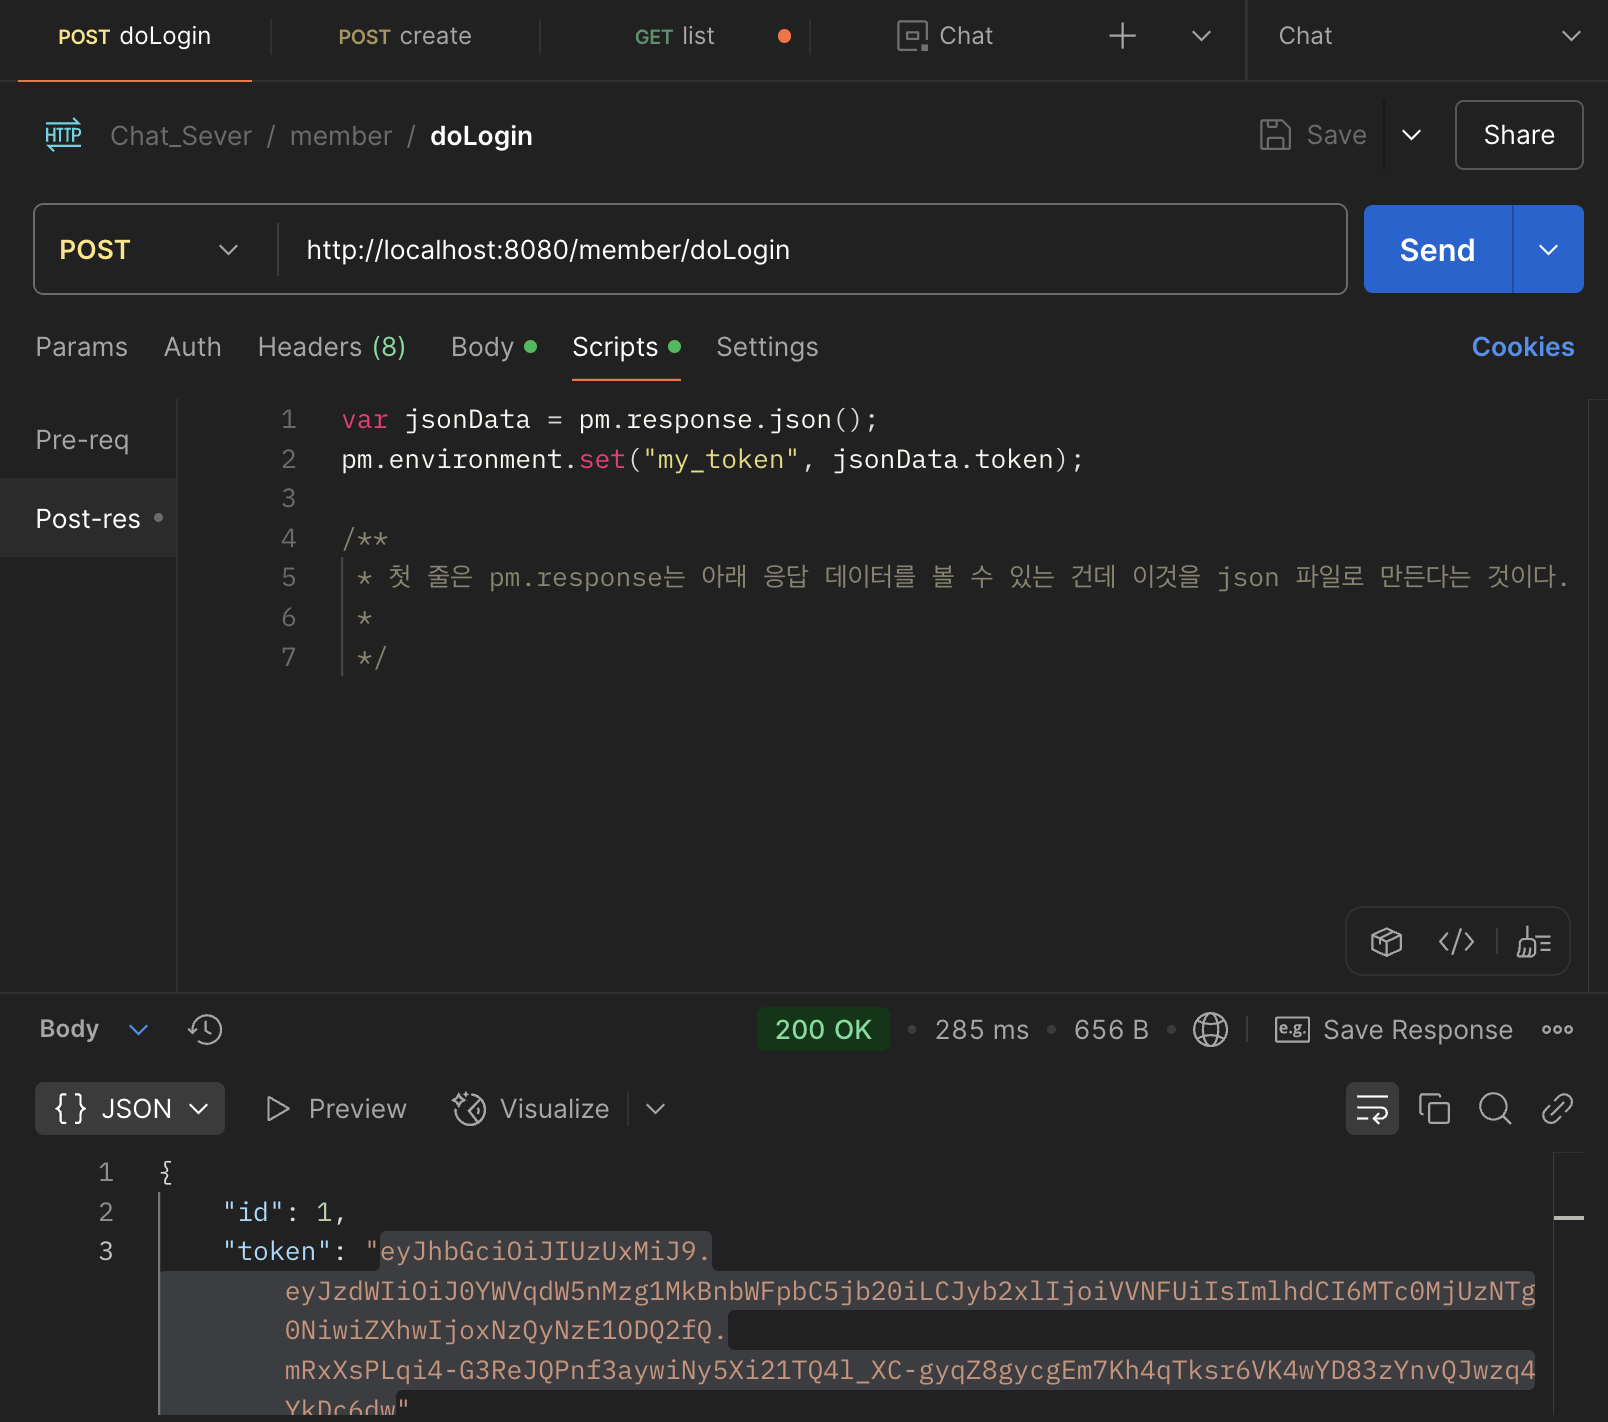Click the Save Response label
The image size is (1608, 1422).
pos(1418,1029)
